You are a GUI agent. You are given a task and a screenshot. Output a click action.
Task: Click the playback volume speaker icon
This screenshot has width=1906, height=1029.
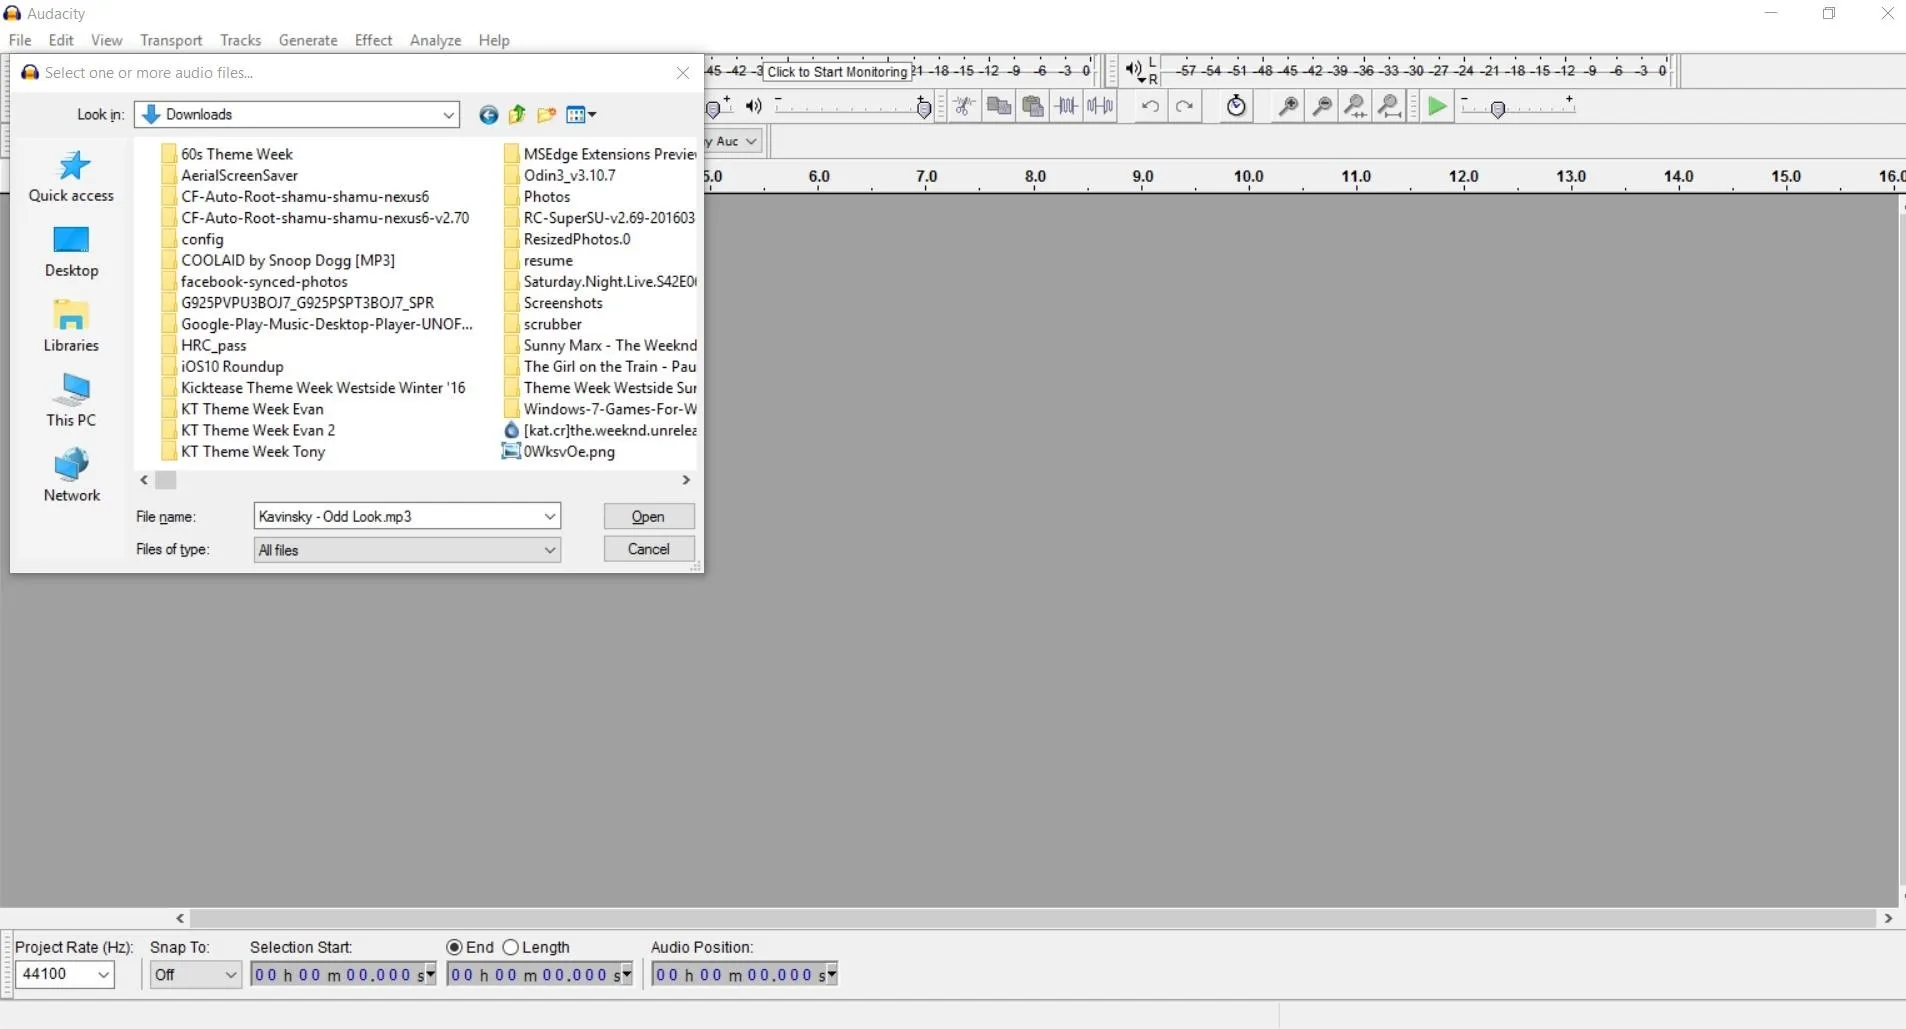pyautogui.click(x=754, y=106)
